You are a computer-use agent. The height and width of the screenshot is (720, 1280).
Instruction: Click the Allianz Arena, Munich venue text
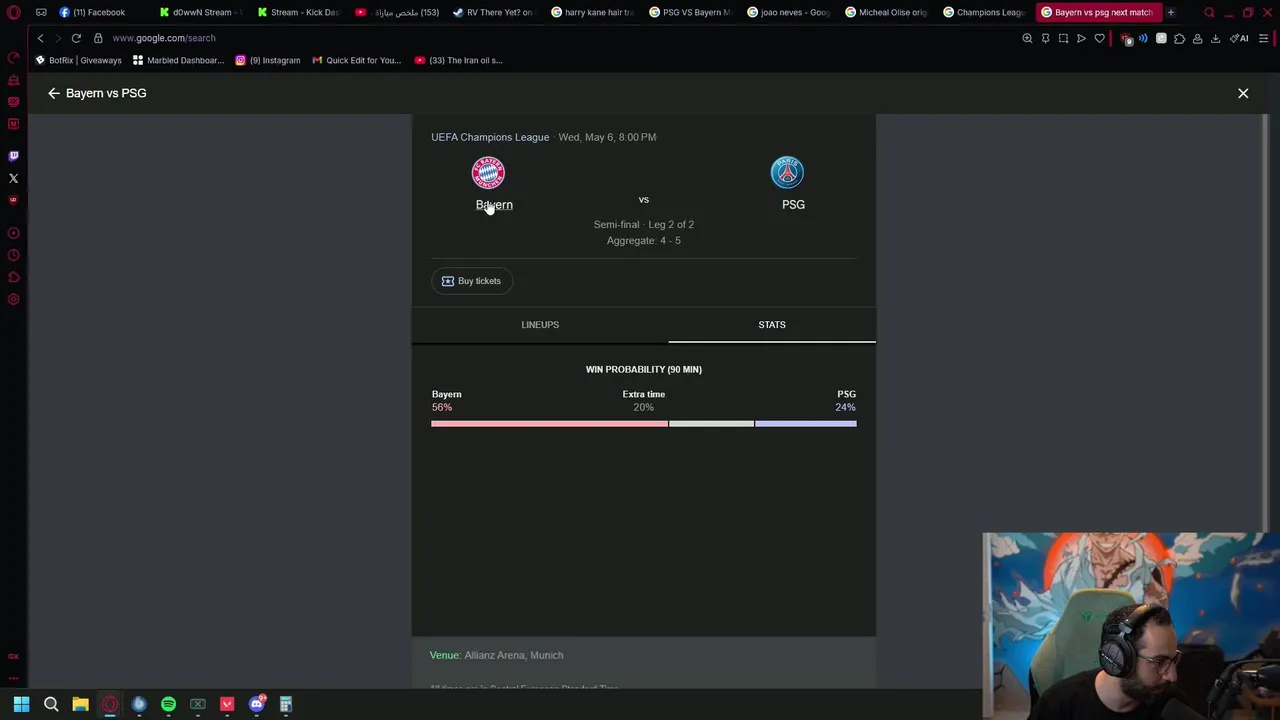click(514, 655)
